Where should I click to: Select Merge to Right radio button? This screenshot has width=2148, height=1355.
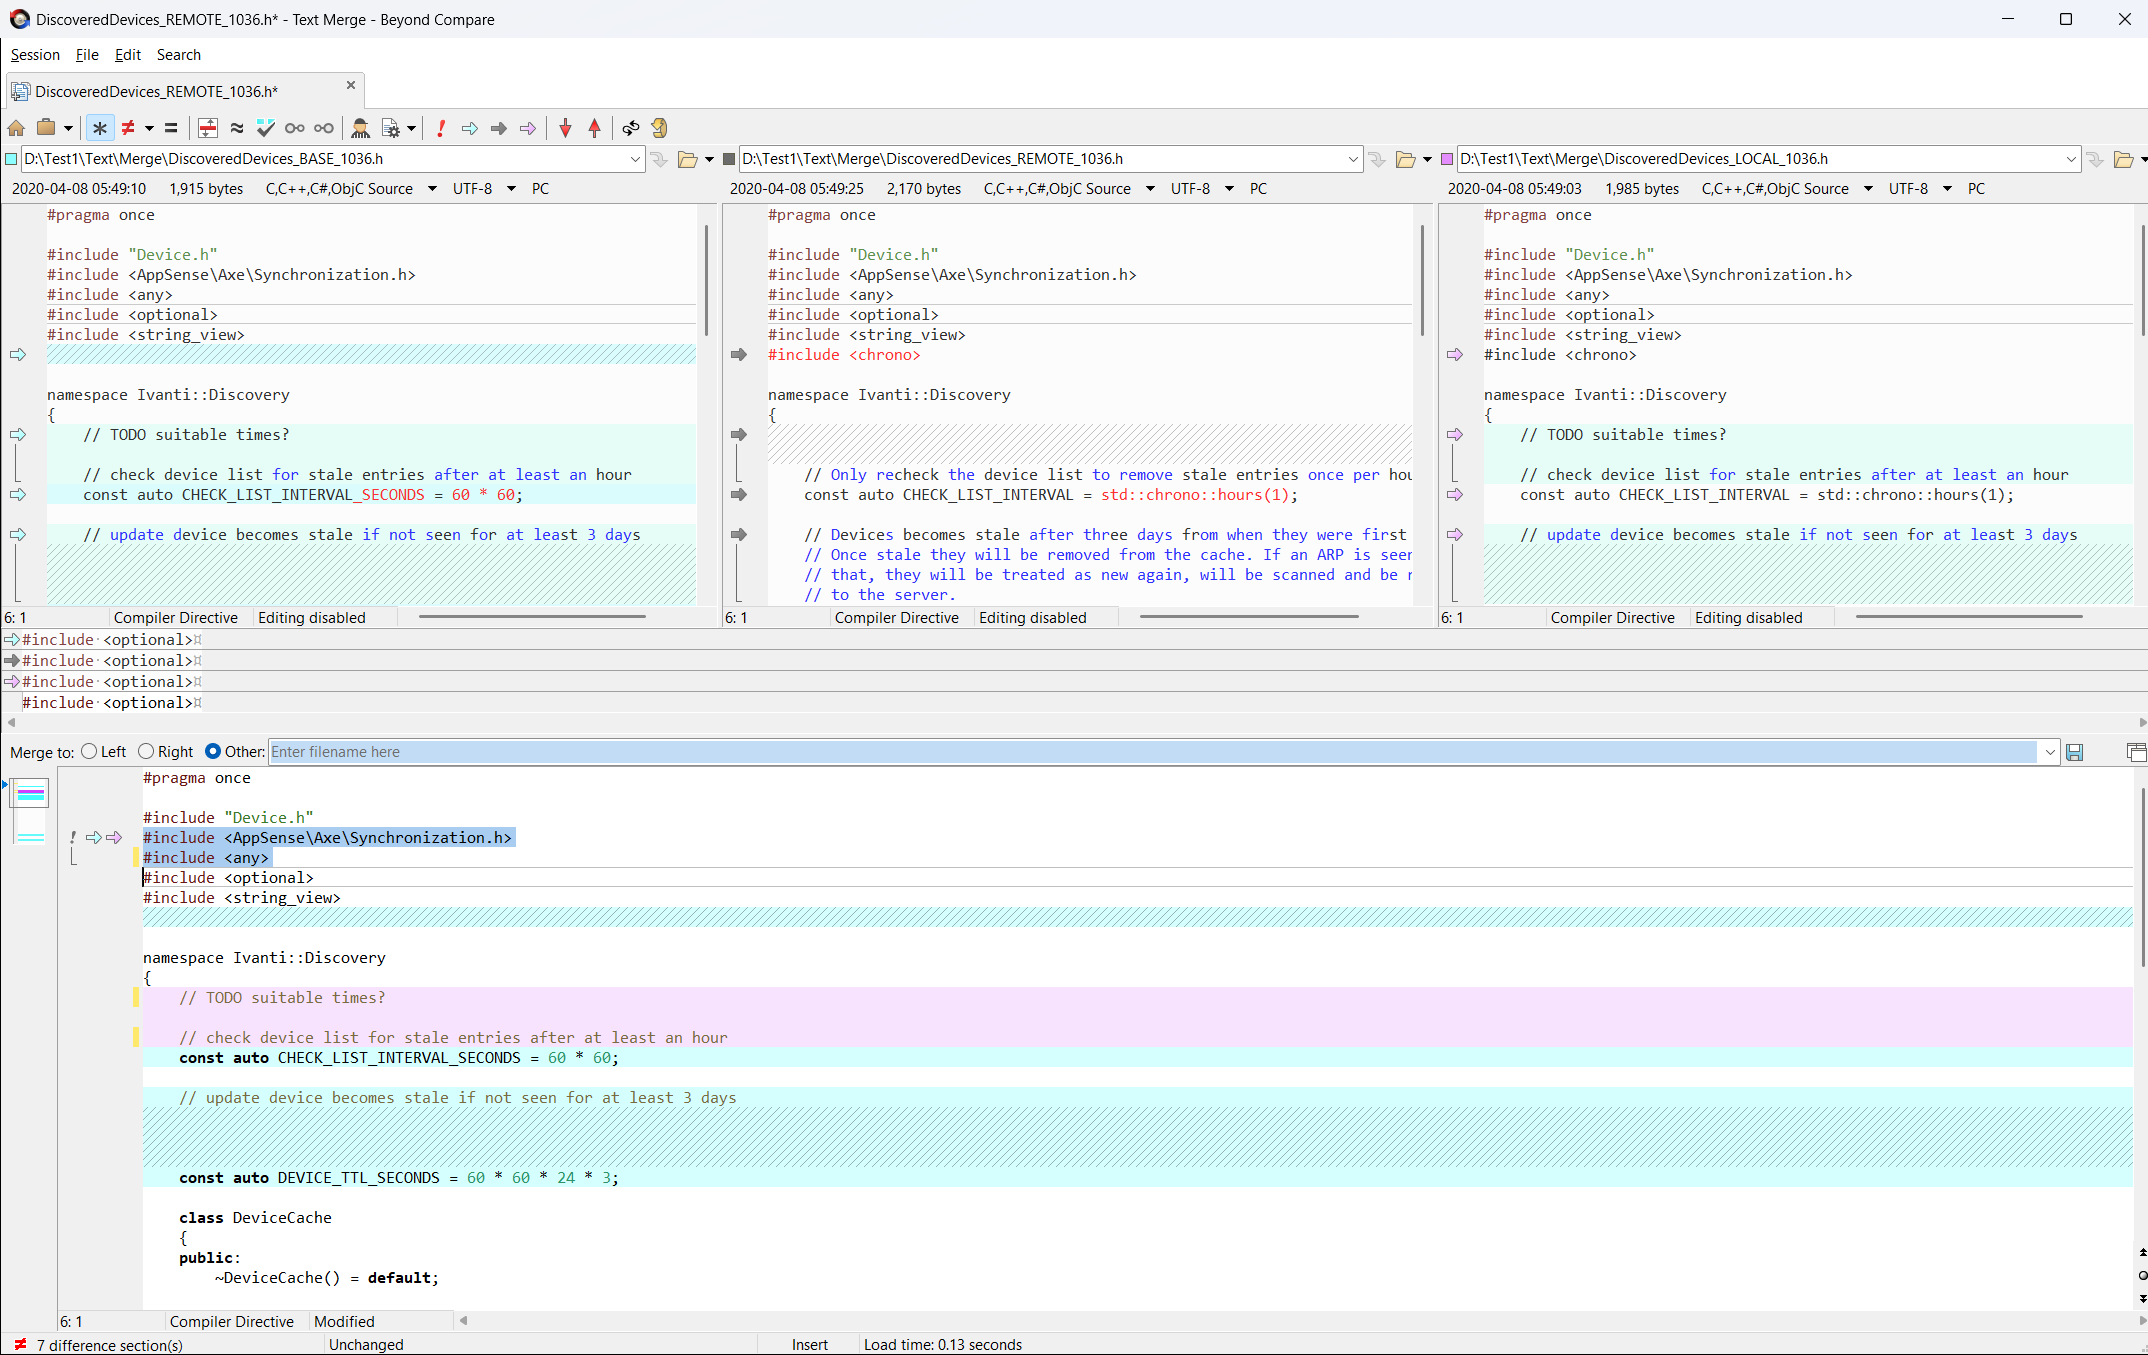coord(146,751)
